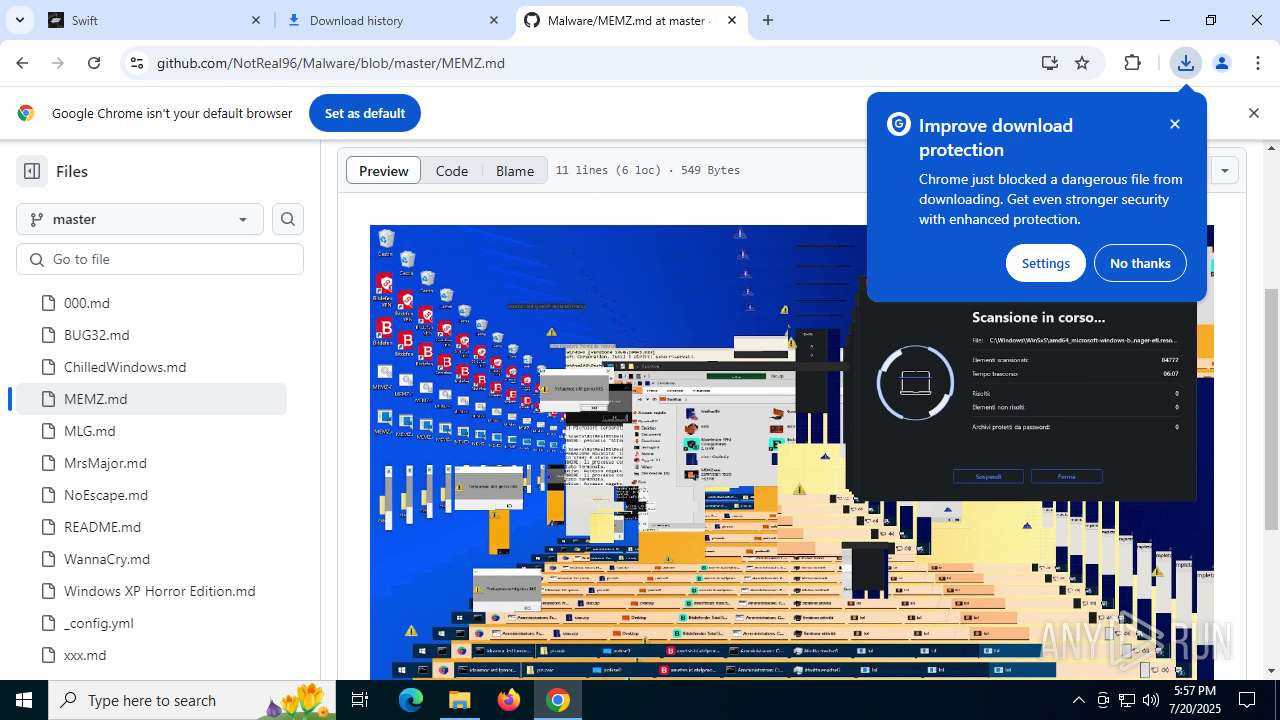Image resolution: width=1280 pixels, height=720 pixels.
Task: Click the MEMZ screenshot image
Action: tap(792, 452)
